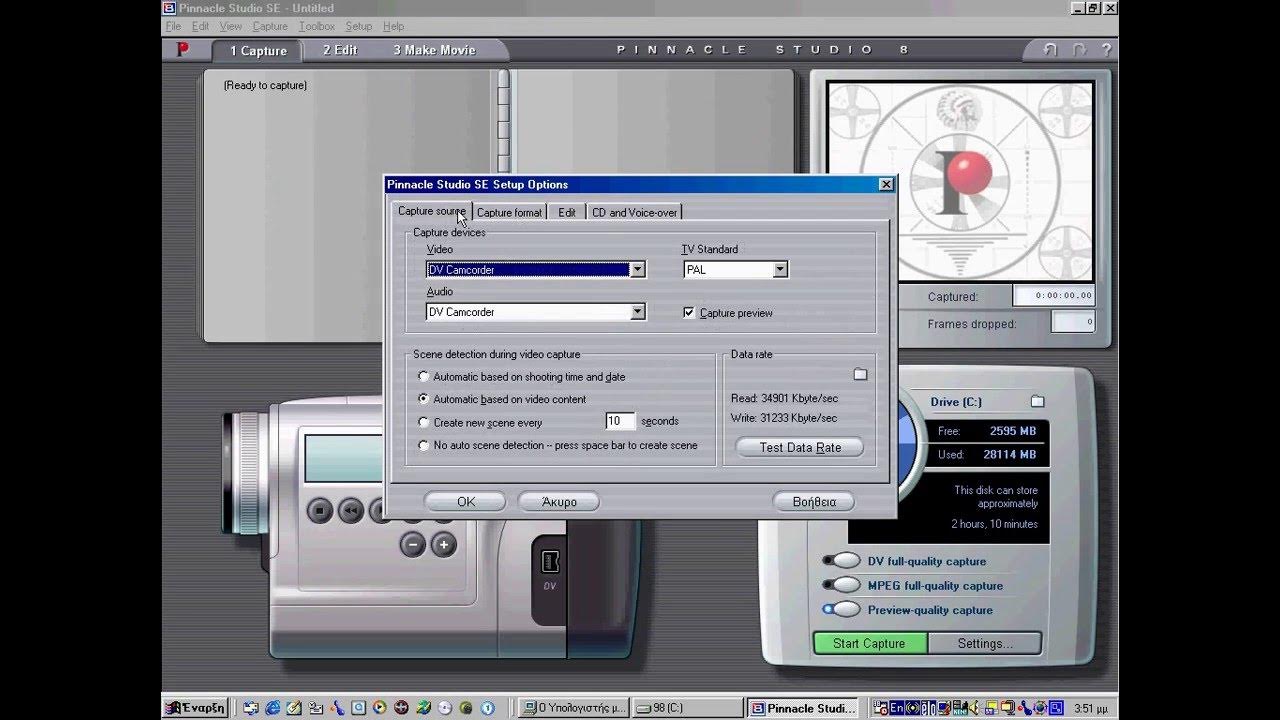Screen dimensions: 1280x720
Task: Switch to 2 Edit mode tab
Action: point(340,50)
